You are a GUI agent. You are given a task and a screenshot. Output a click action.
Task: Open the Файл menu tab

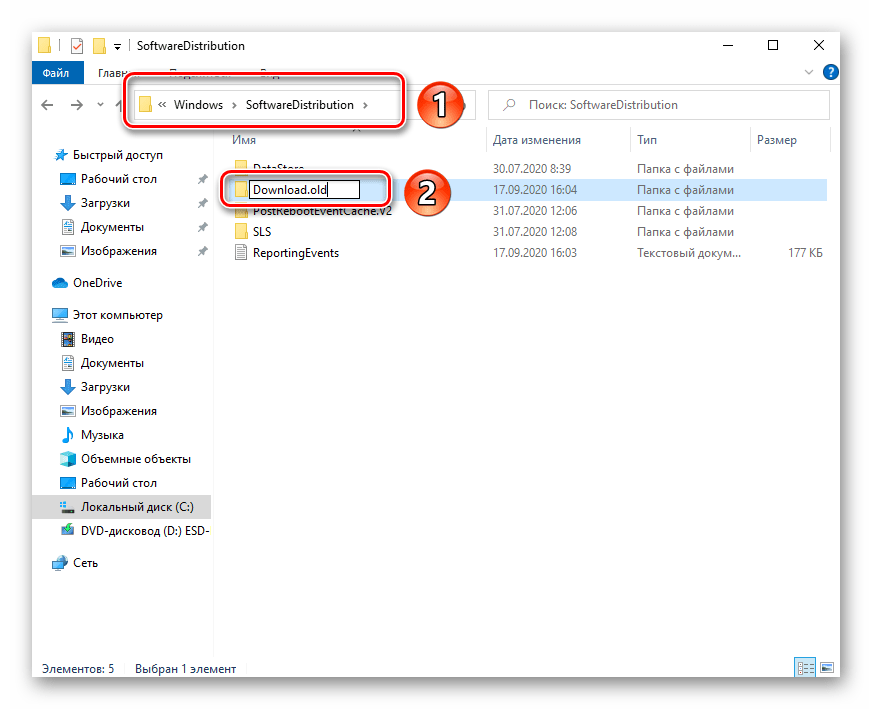click(56, 72)
